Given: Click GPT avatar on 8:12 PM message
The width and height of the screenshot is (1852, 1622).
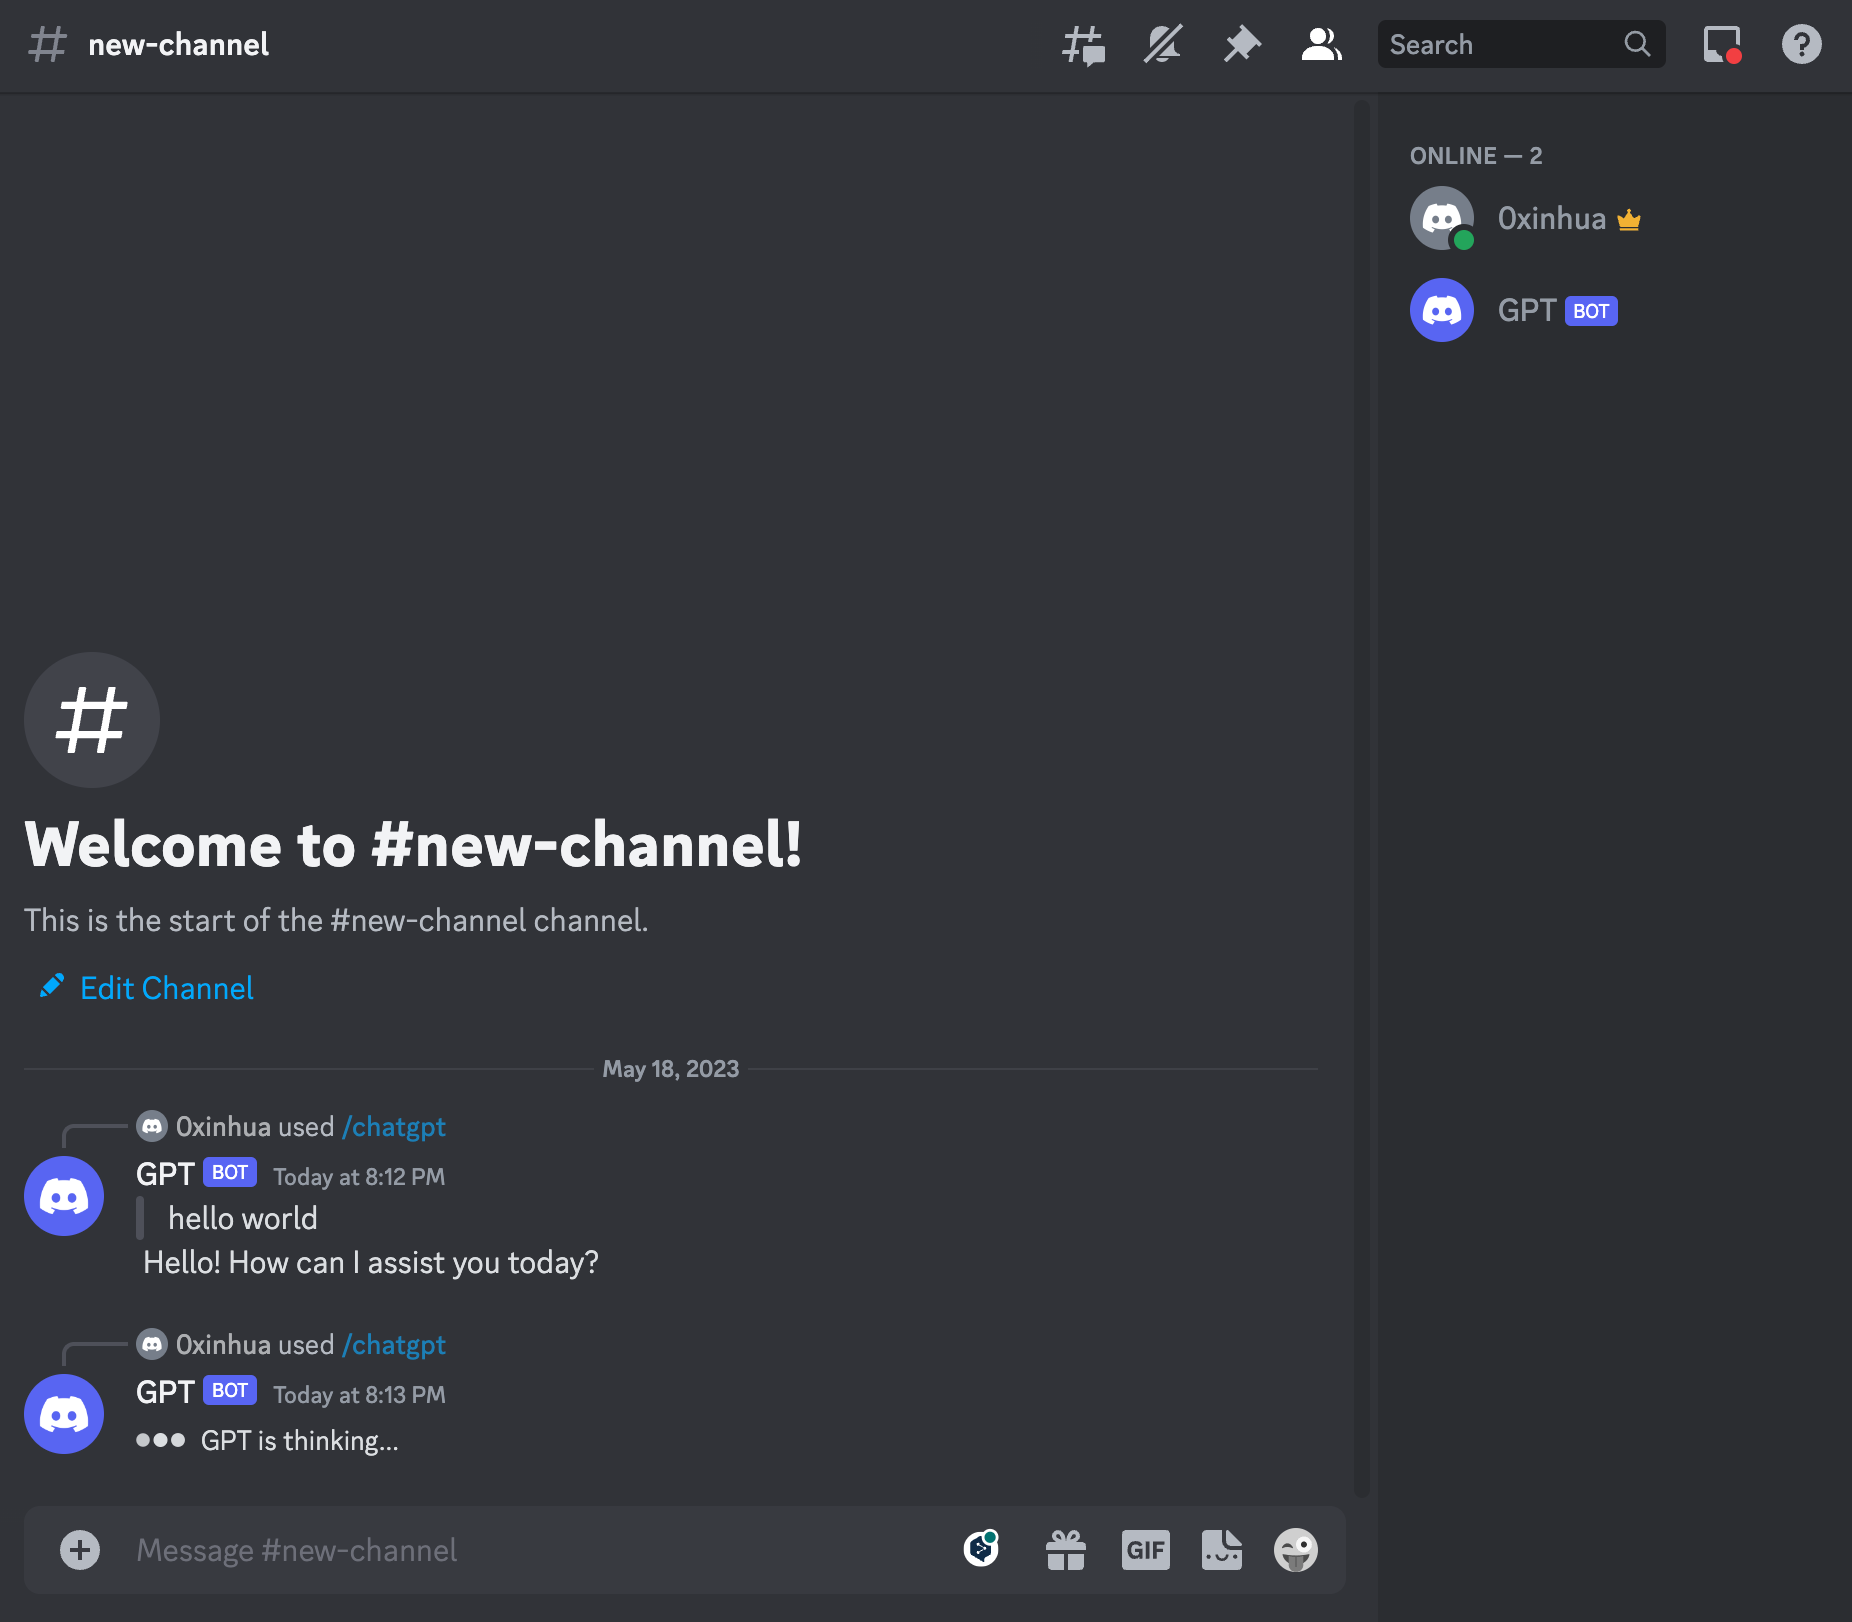Looking at the screenshot, I should 64,1196.
